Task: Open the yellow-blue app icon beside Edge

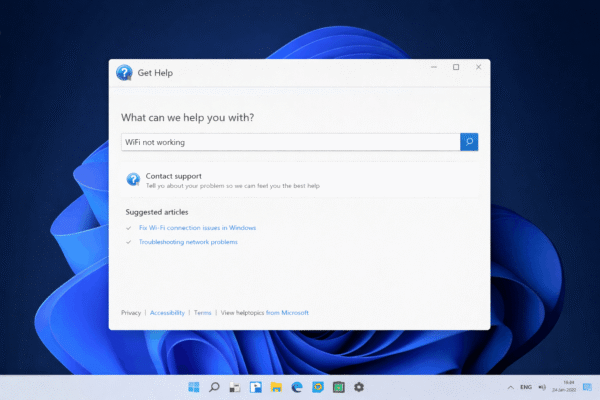Action: [318, 387]
